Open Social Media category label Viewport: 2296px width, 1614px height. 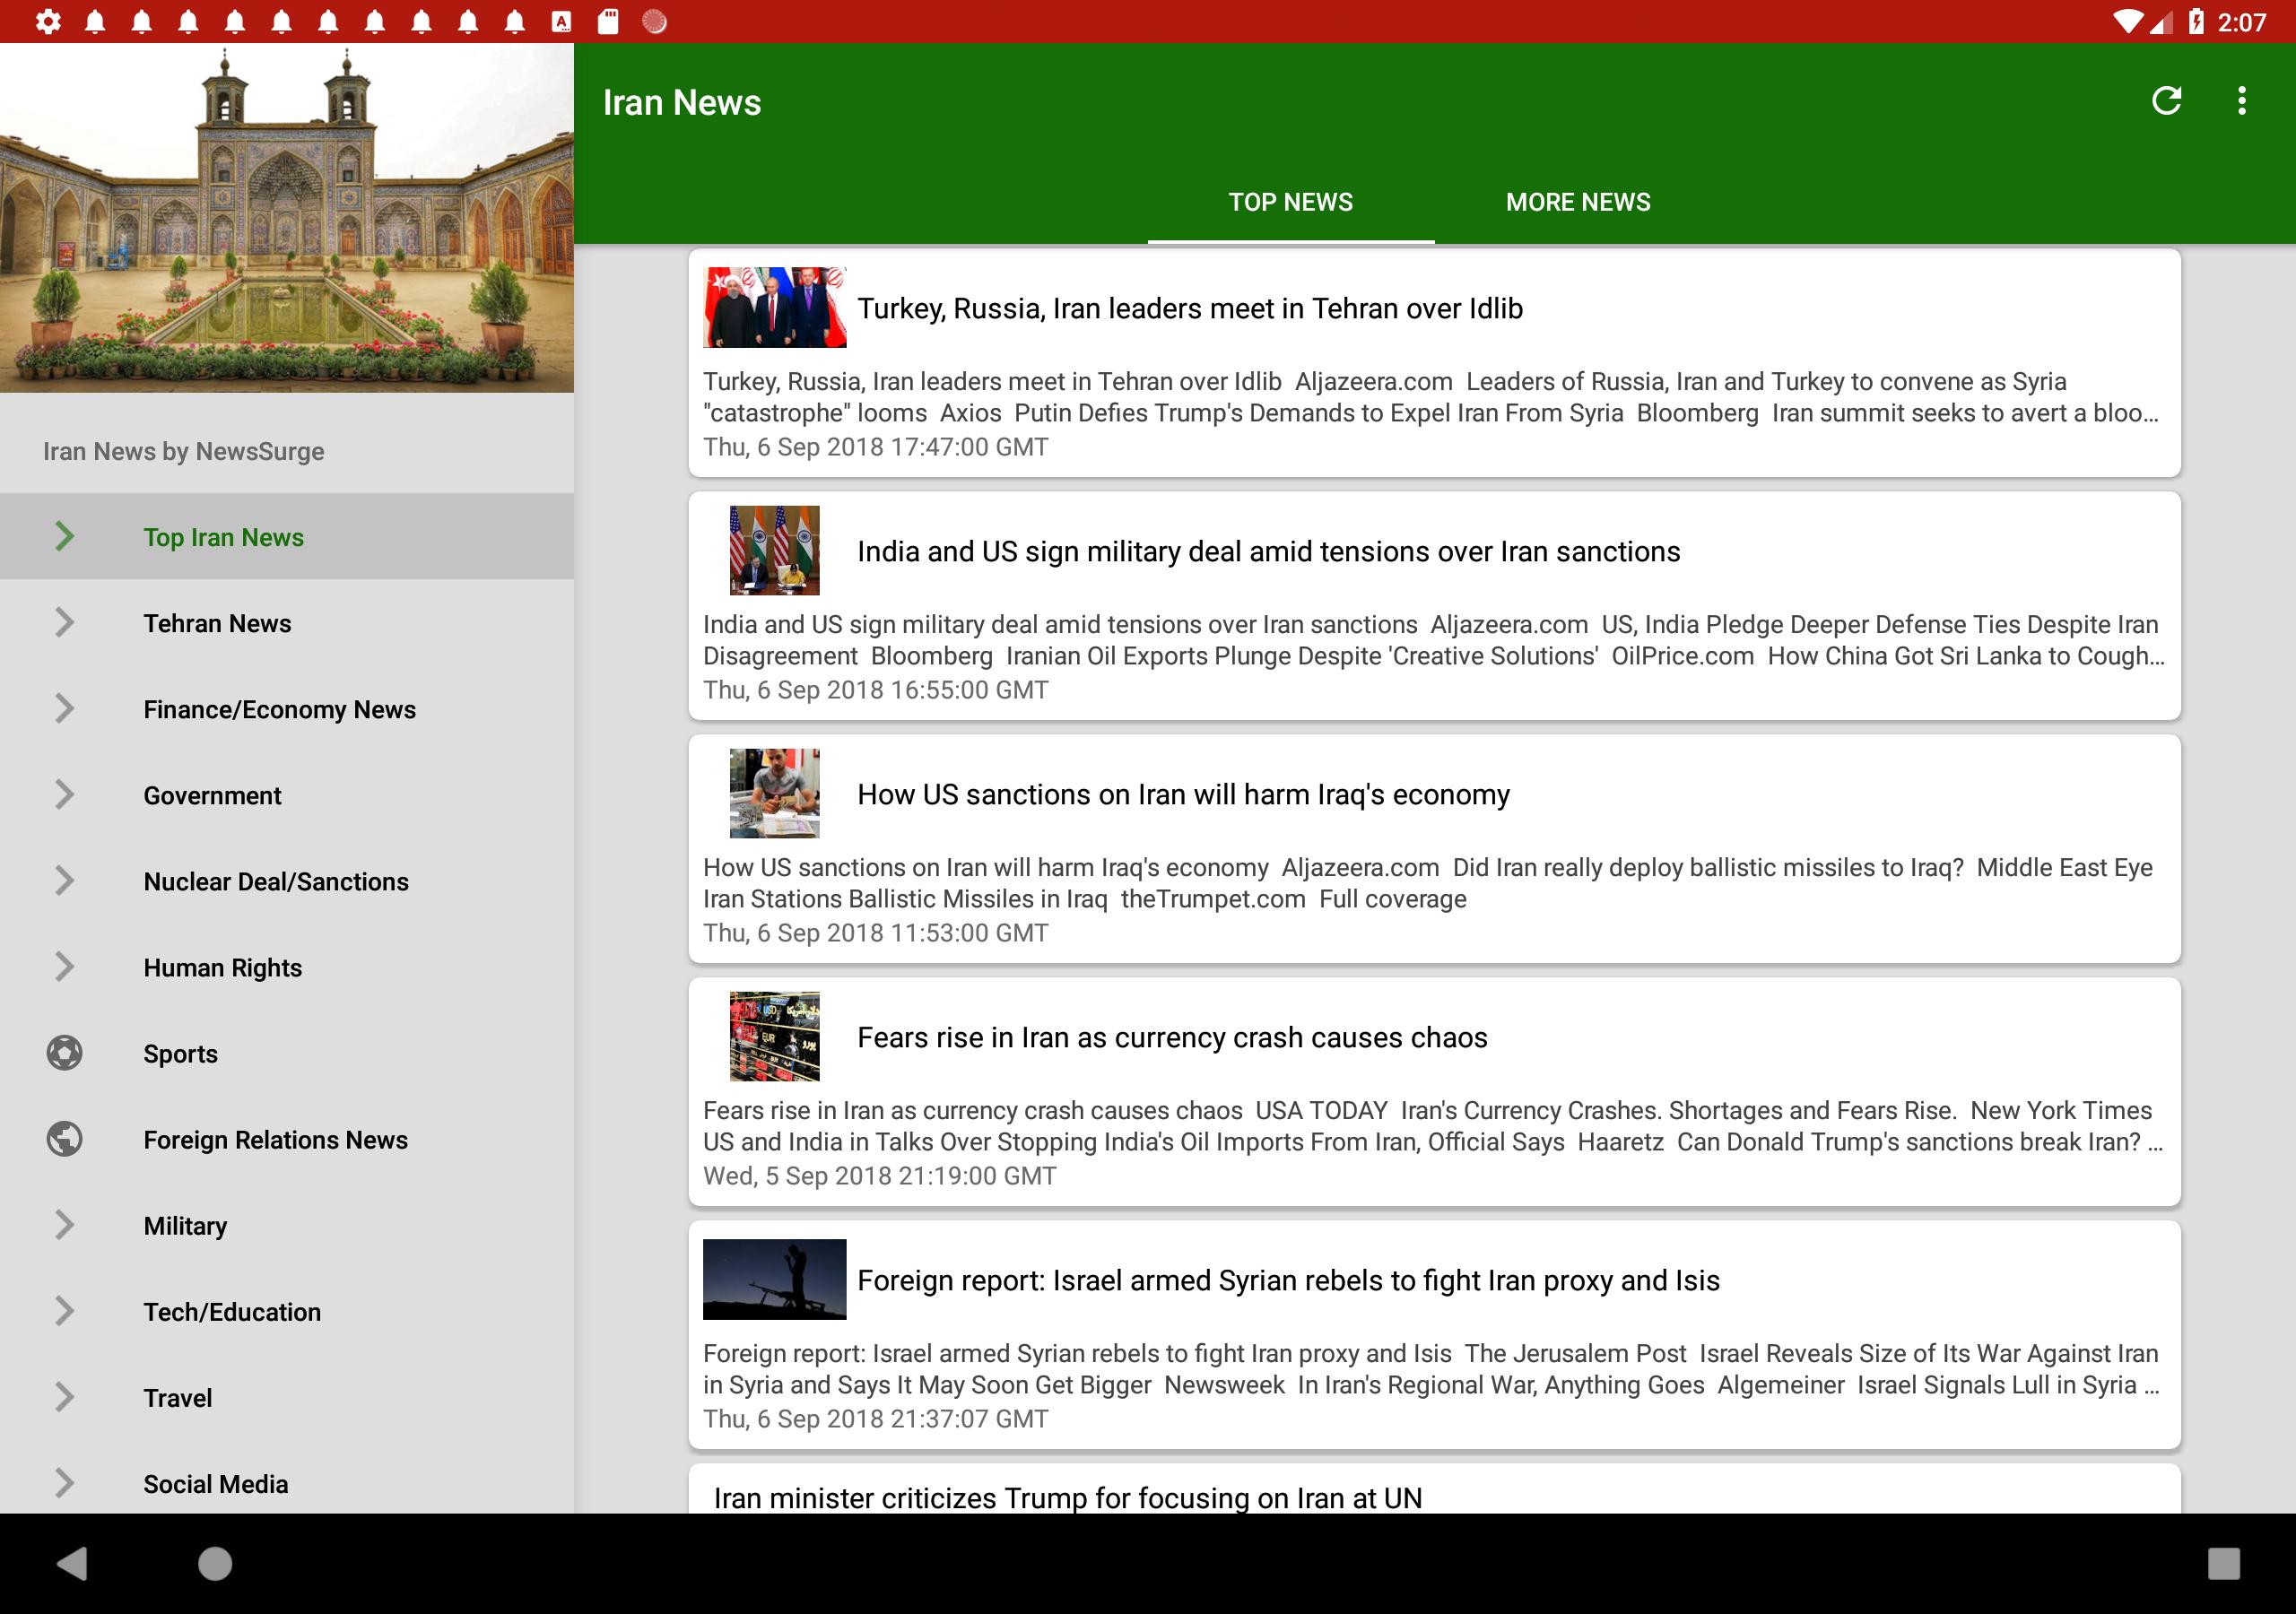pos(215,1484)
